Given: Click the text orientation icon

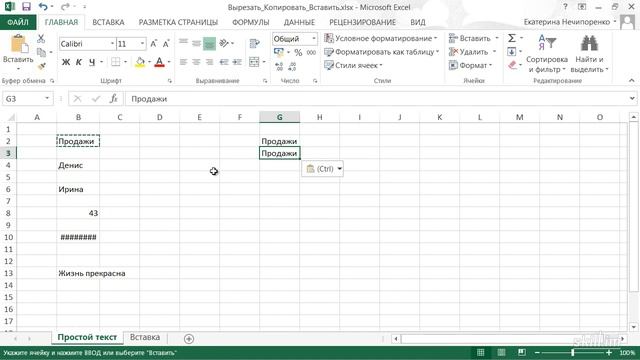Looking at the screenshot, I should (224, 43).
